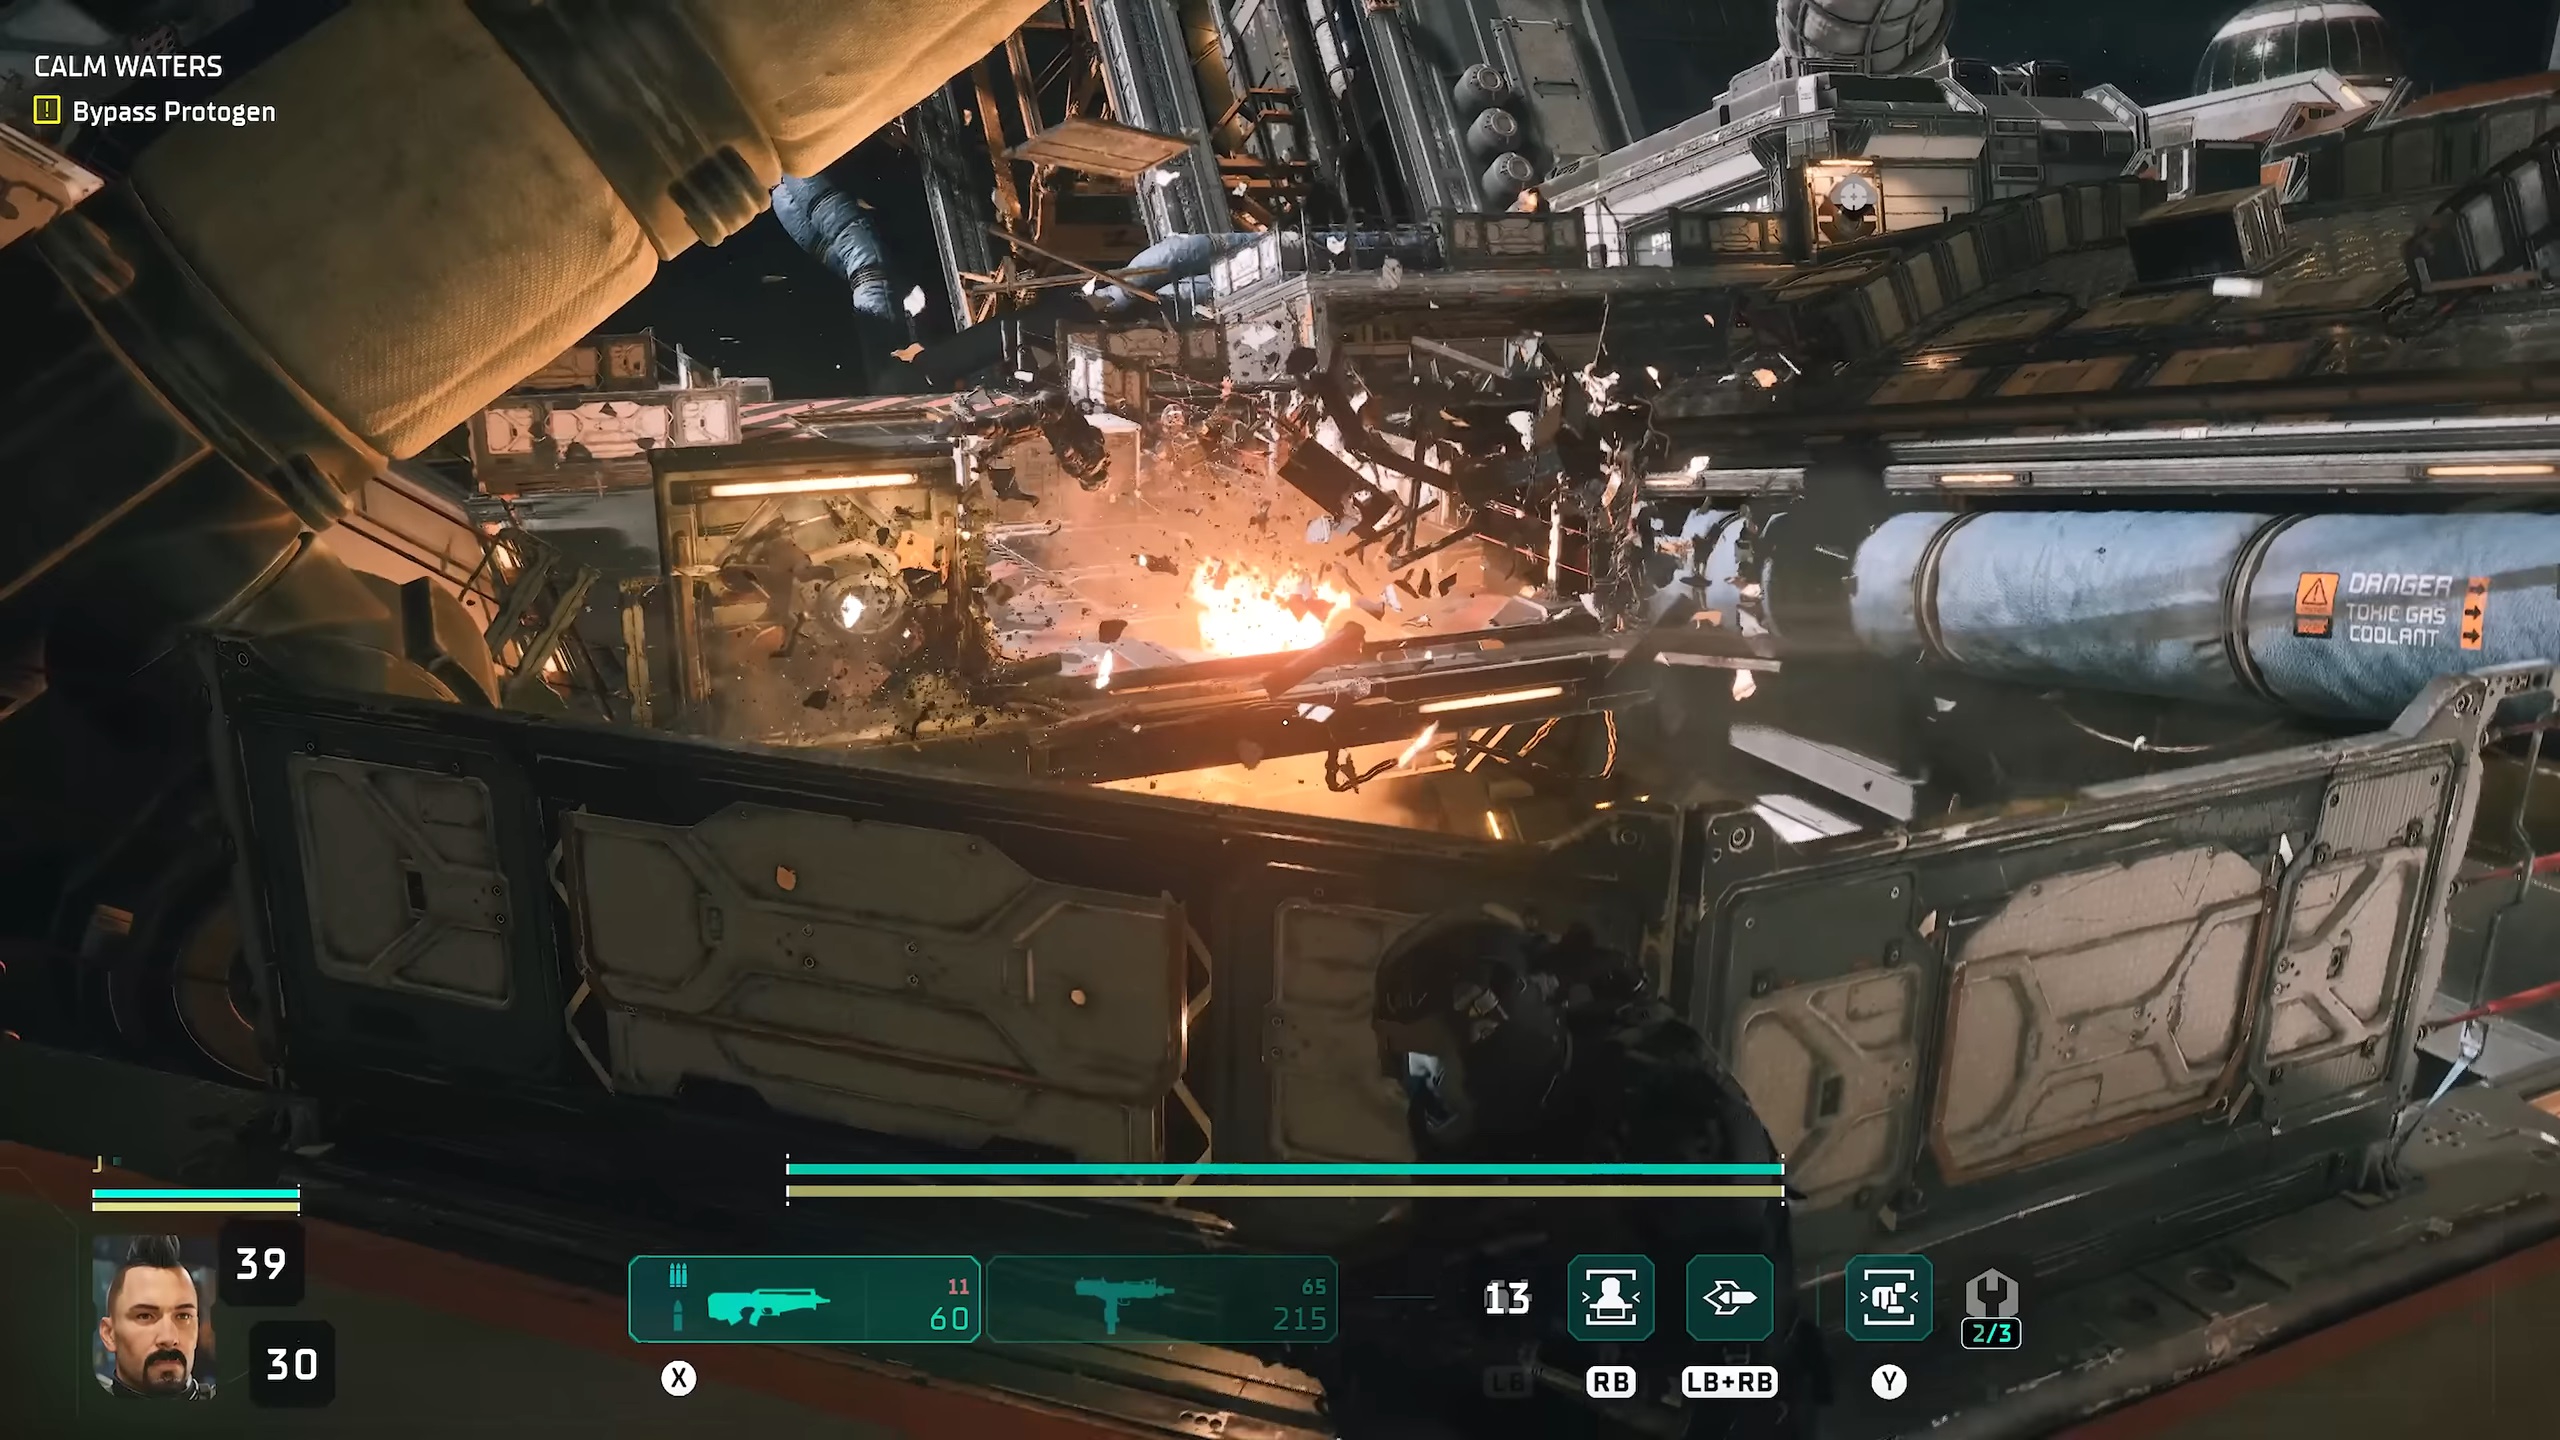2560x1440 pixels.
Task: Click the teal bar in the bottom center
Action: point(1285,1169)
